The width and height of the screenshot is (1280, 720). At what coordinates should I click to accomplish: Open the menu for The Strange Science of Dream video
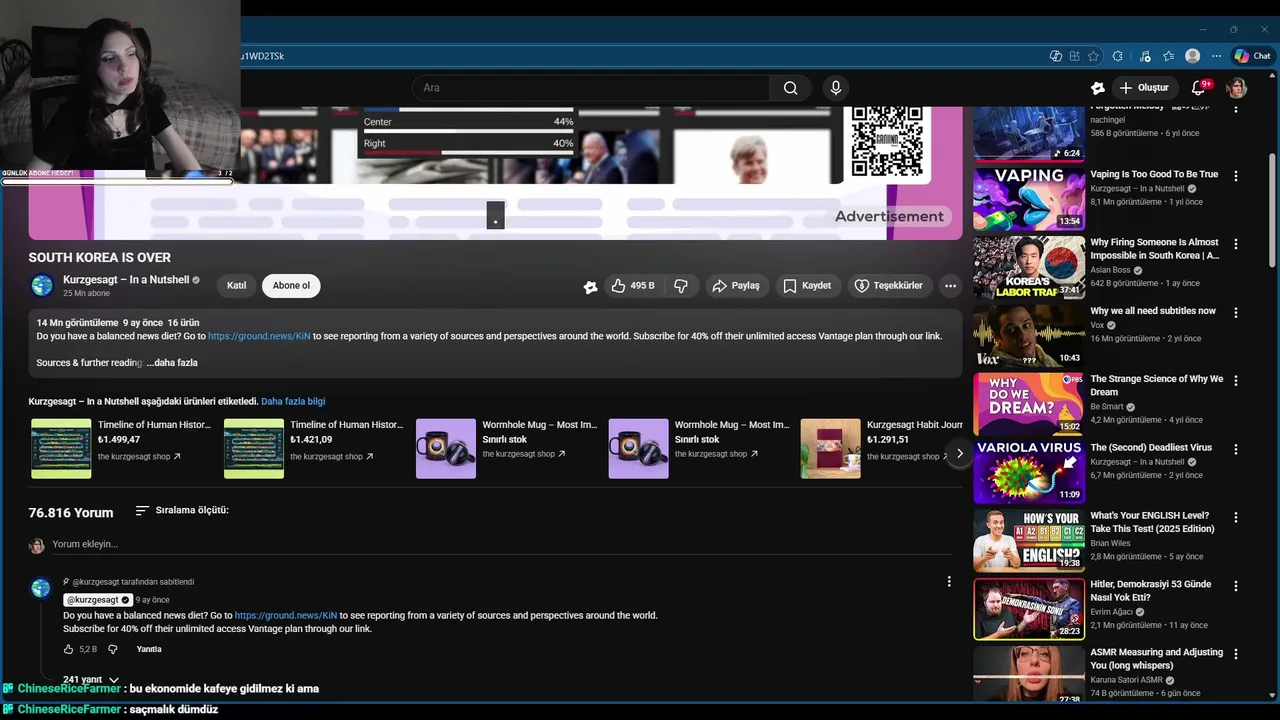[1236, 381]
